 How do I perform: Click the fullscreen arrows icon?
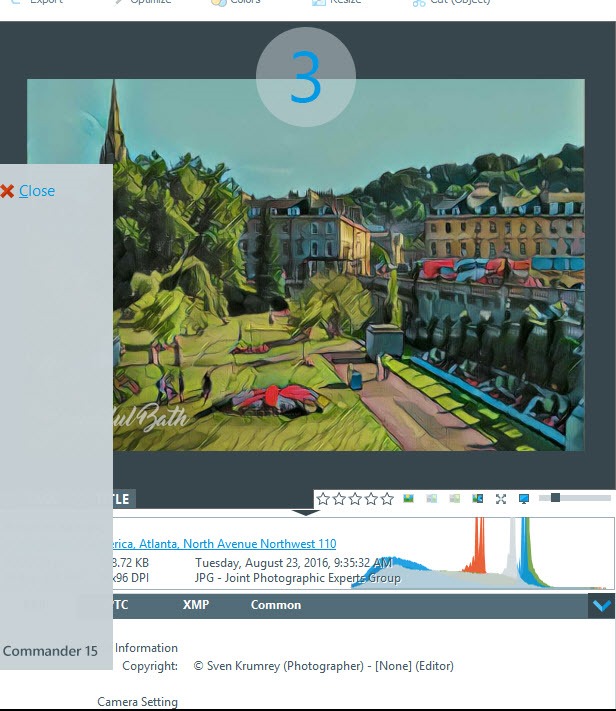click(501, 499)
